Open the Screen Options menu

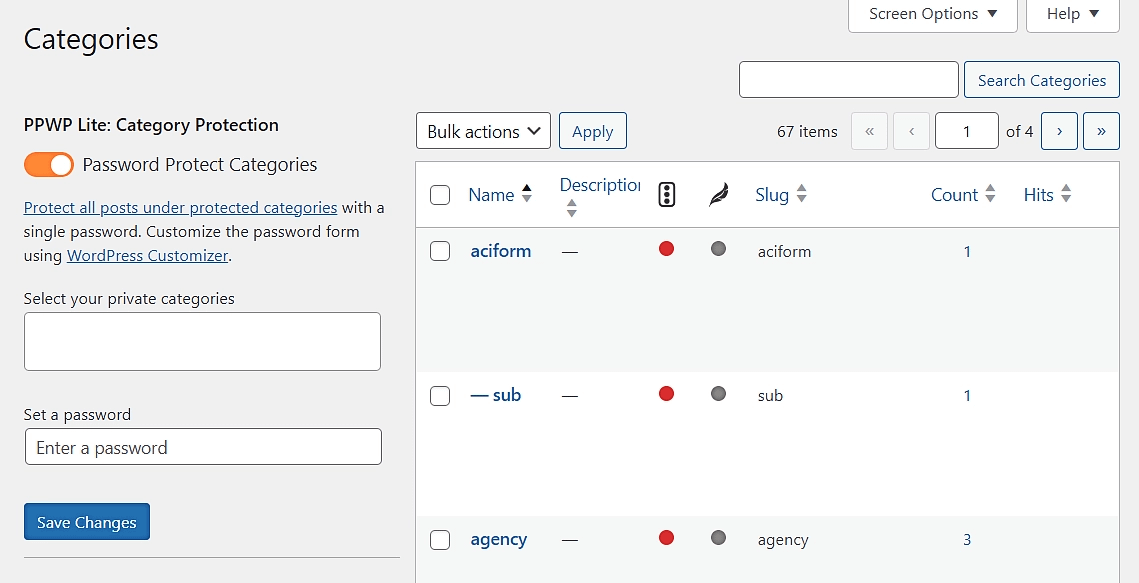pos(931,13)
